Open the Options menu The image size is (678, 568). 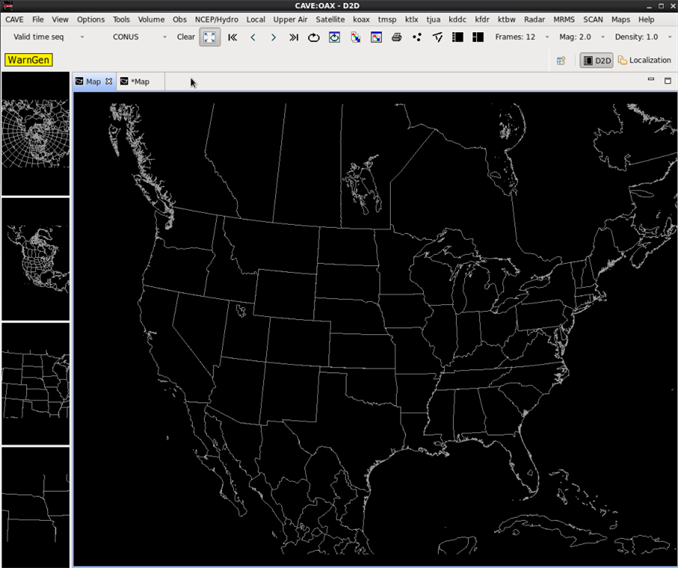(x=91, y=19)
